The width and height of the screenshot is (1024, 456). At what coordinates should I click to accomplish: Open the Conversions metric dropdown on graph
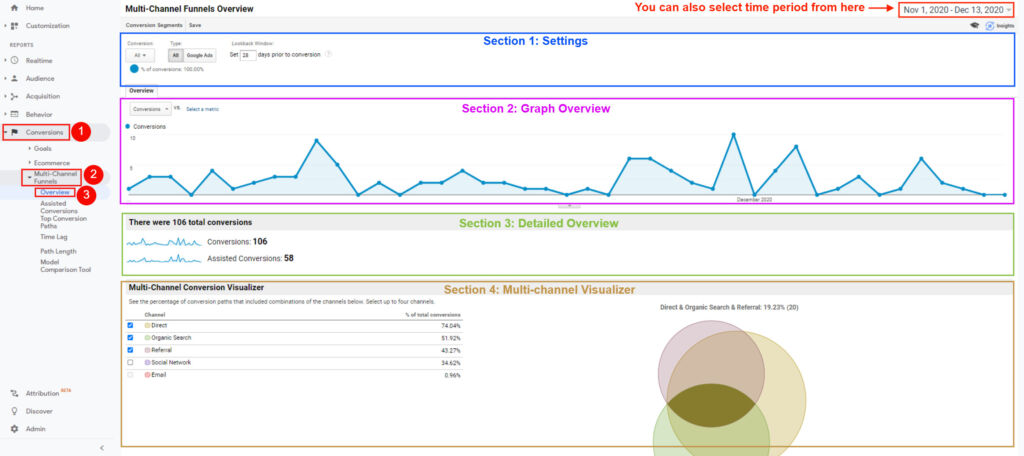(150, 109)
